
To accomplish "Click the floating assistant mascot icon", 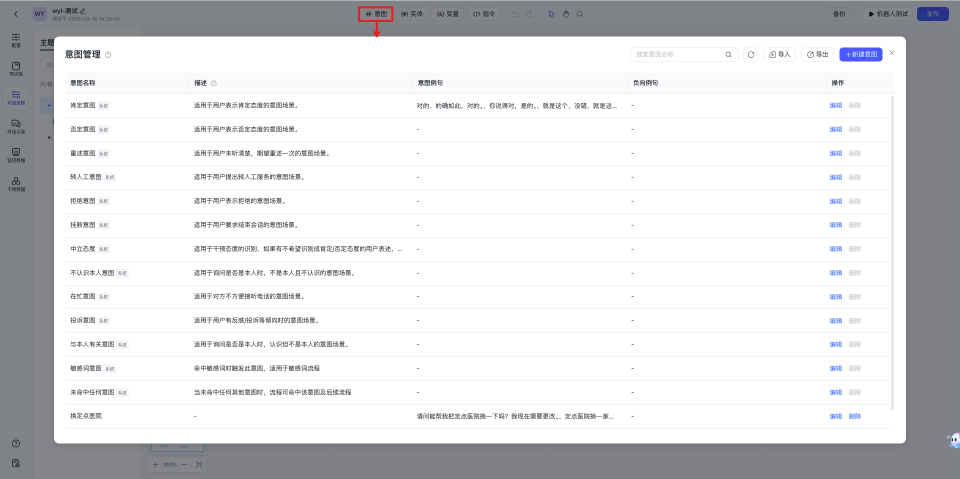I will (951, 441).
